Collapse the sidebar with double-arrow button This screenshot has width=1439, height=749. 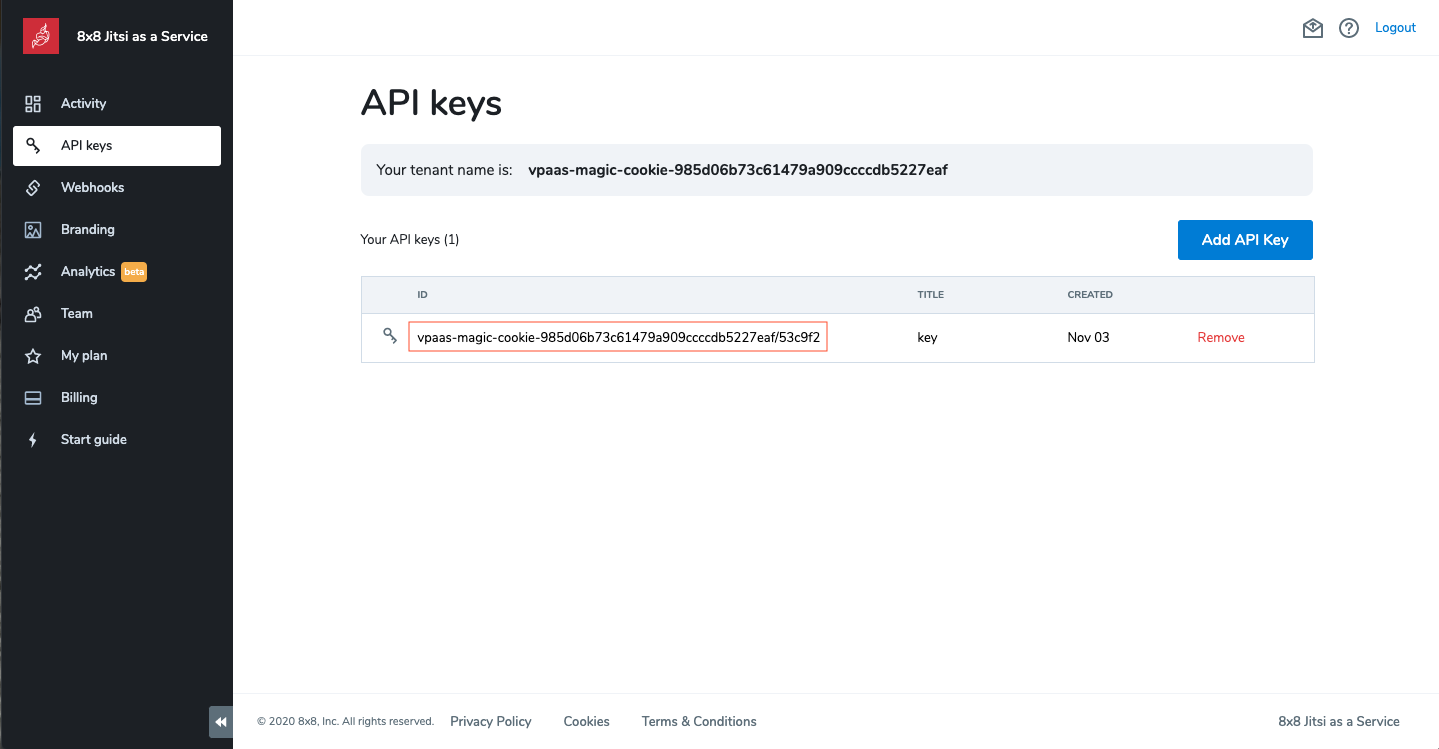[x=221, y=722]
